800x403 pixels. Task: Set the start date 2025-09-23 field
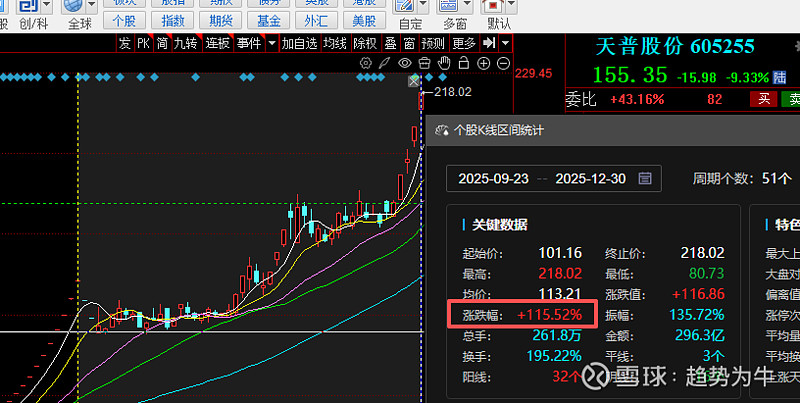coord(493,179)
